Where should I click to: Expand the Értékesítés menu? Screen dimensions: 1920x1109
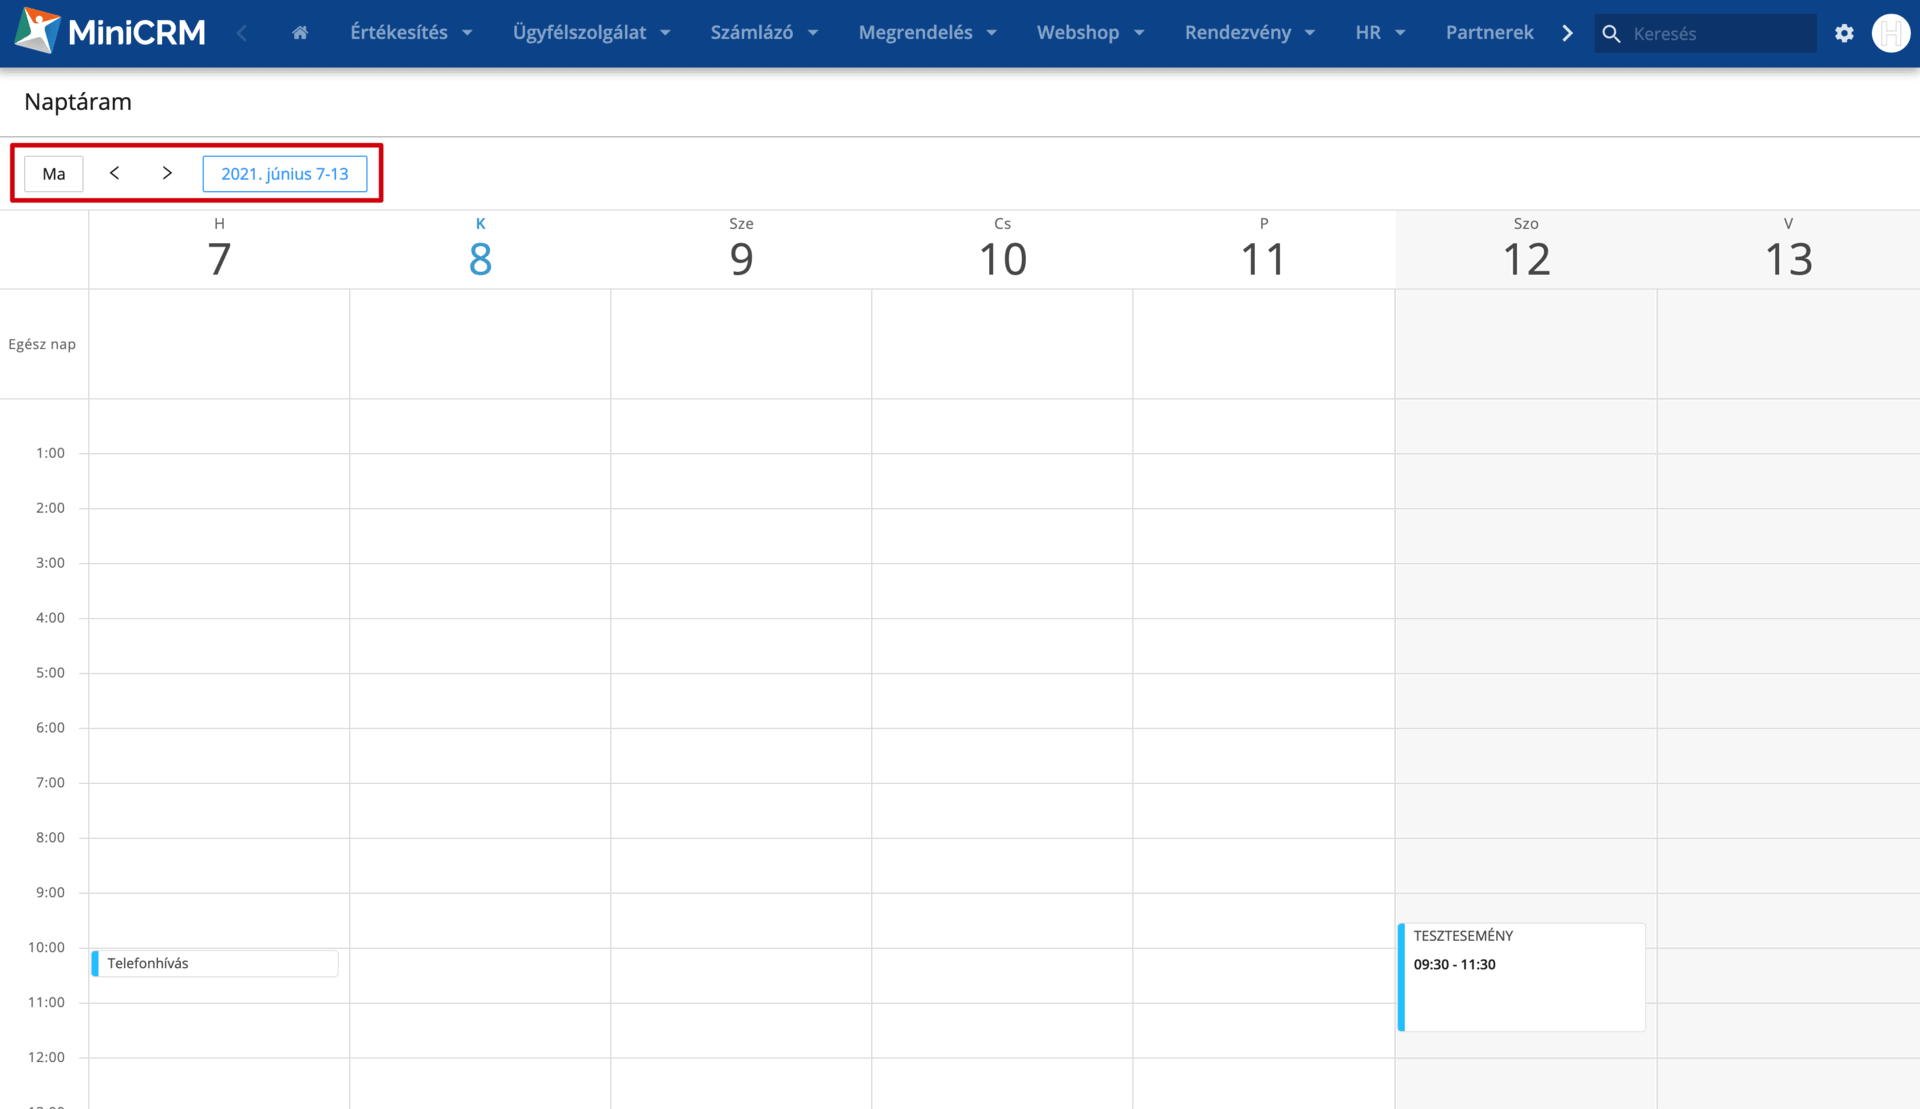point(411,32)
